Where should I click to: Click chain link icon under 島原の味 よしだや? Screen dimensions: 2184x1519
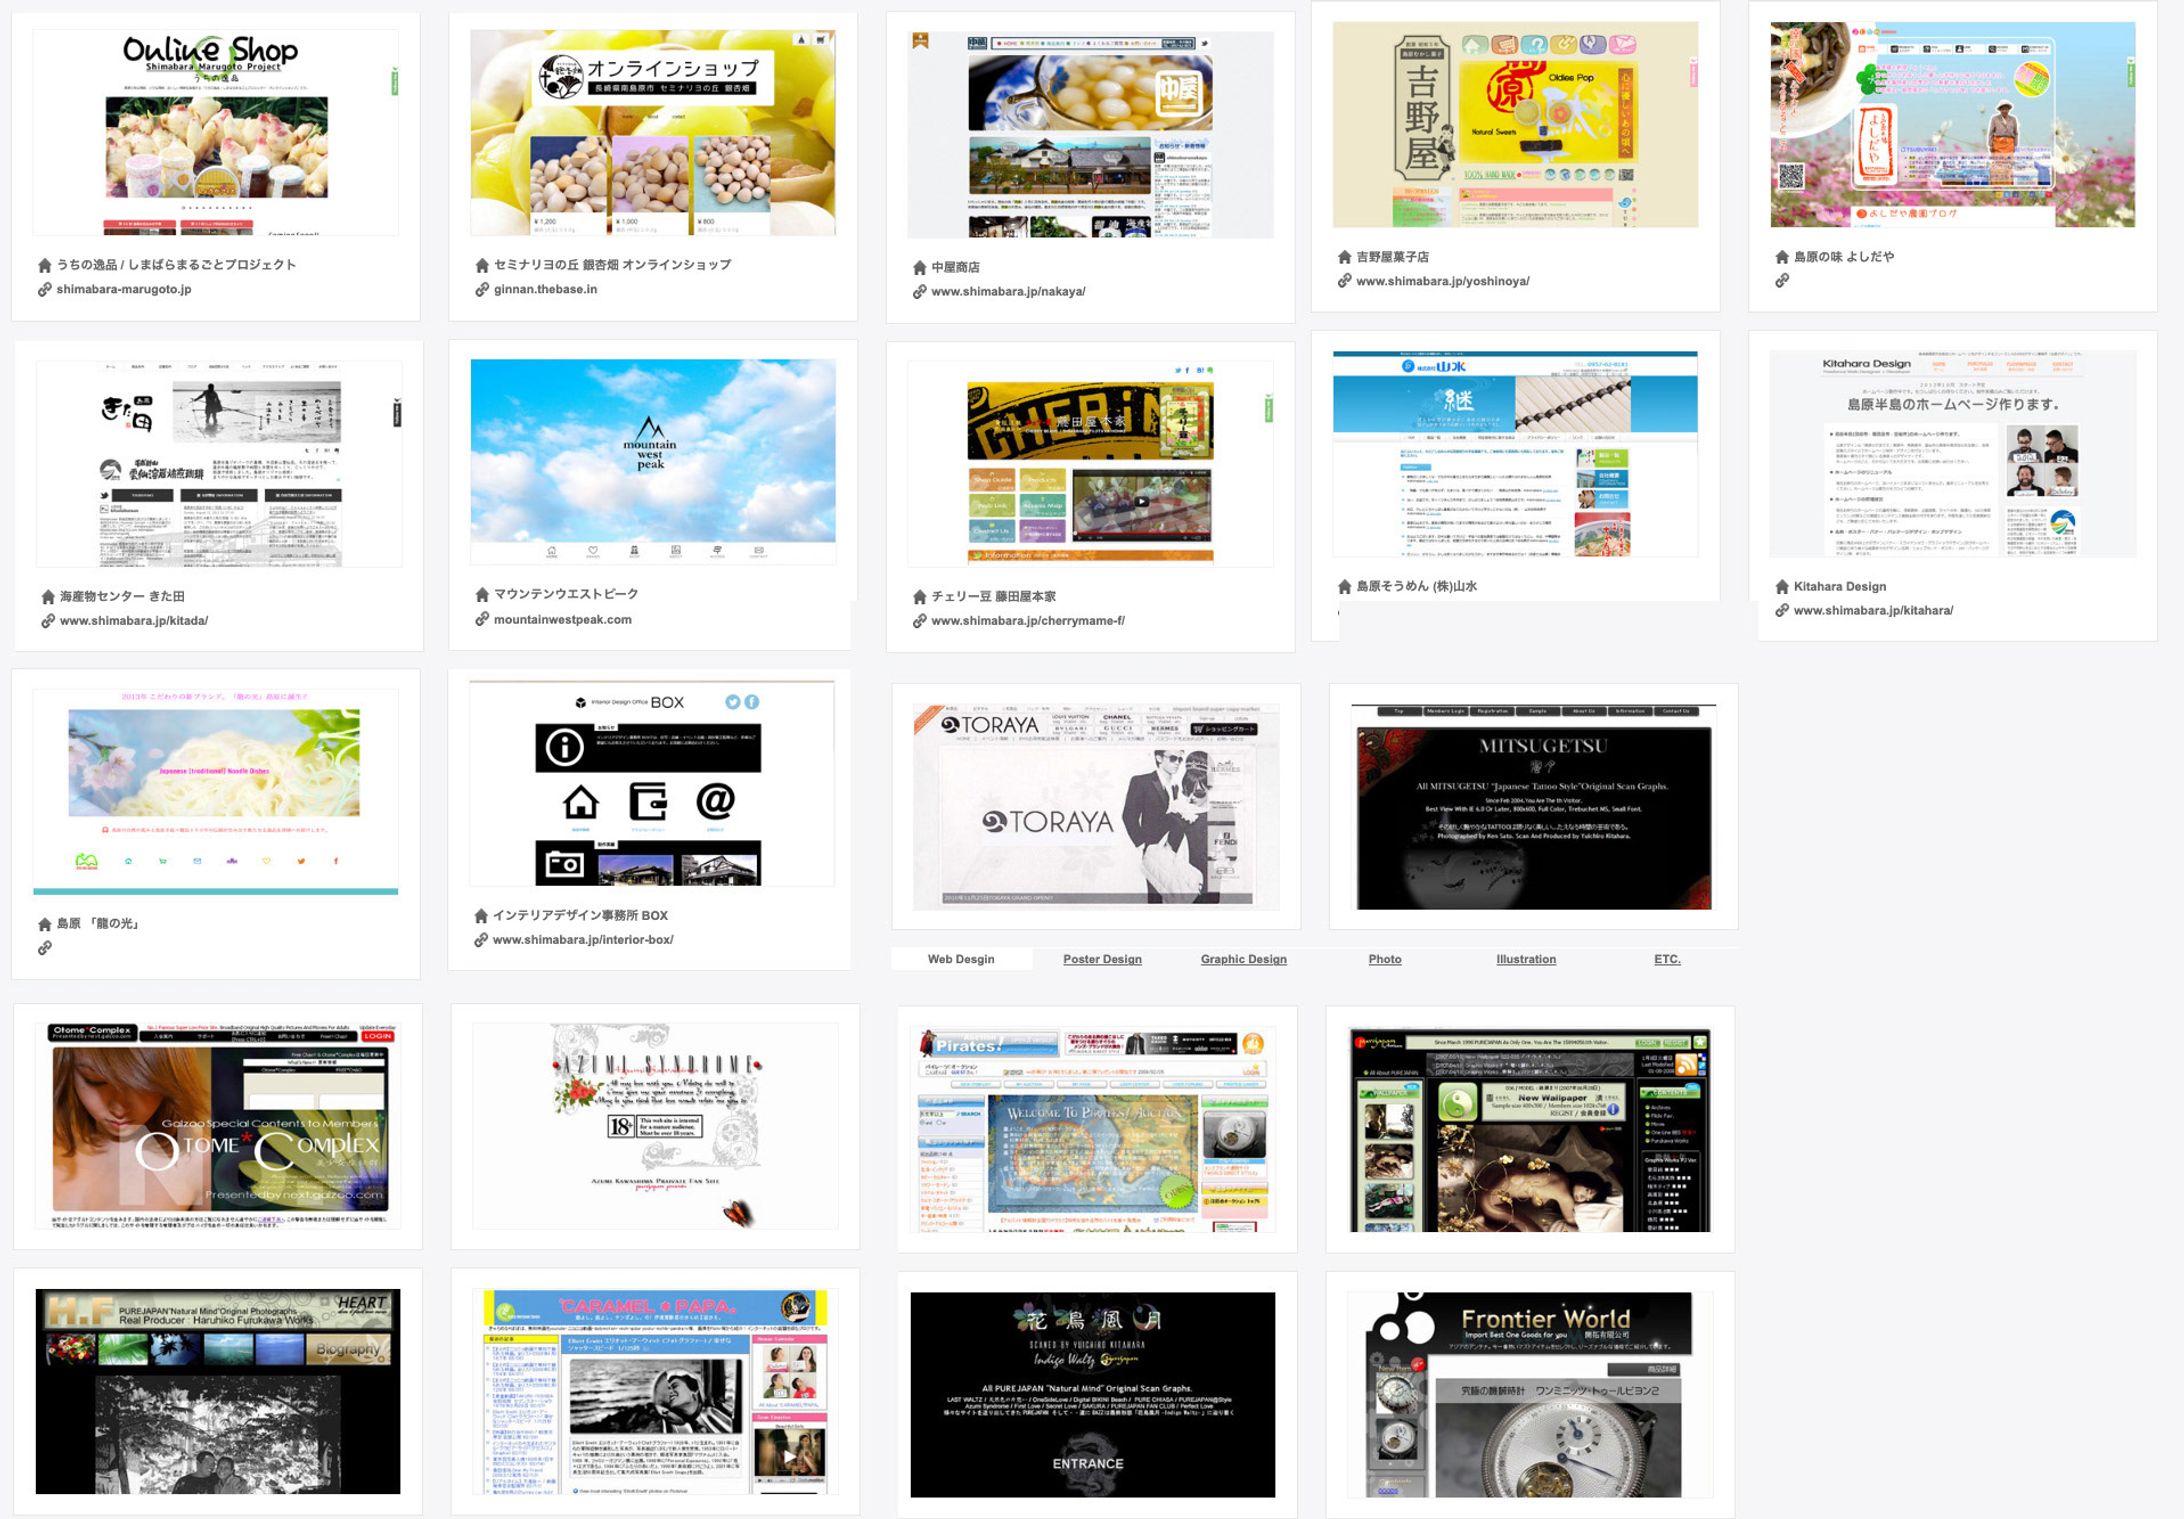1781,281
